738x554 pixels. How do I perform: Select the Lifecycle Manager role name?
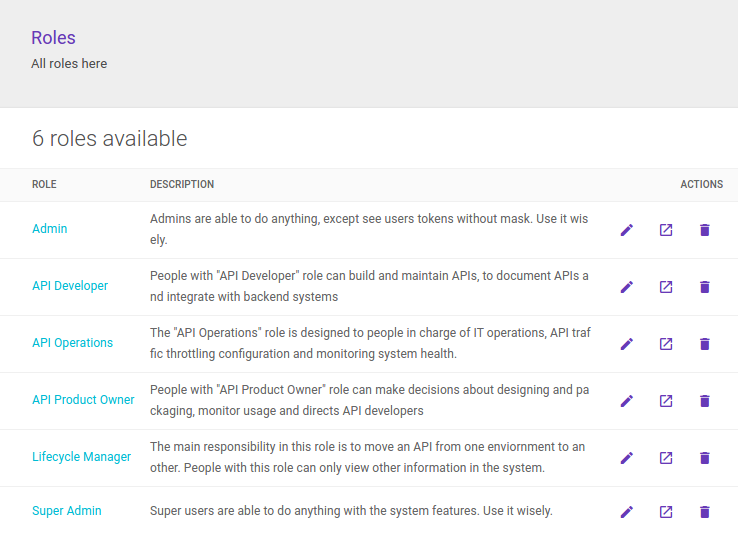(x=81, y=457)
